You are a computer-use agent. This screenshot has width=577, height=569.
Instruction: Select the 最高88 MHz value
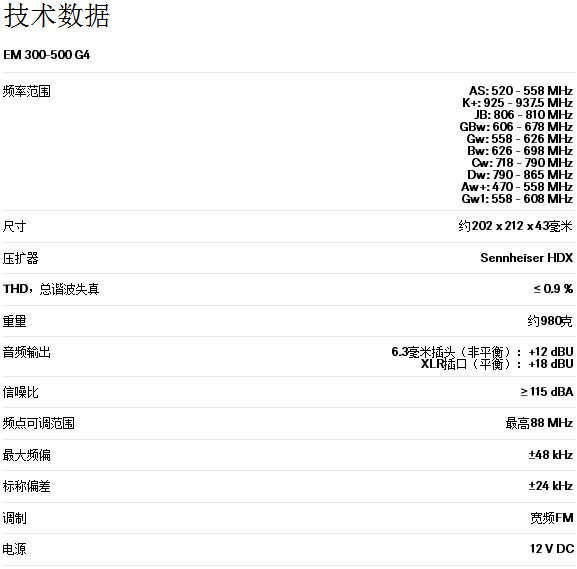coord(539,423)
